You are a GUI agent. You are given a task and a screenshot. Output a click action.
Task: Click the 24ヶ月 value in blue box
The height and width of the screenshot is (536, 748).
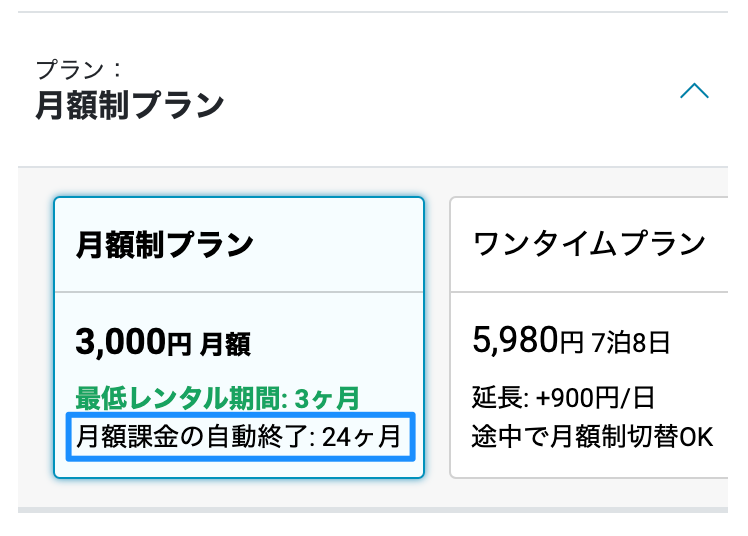361,437
